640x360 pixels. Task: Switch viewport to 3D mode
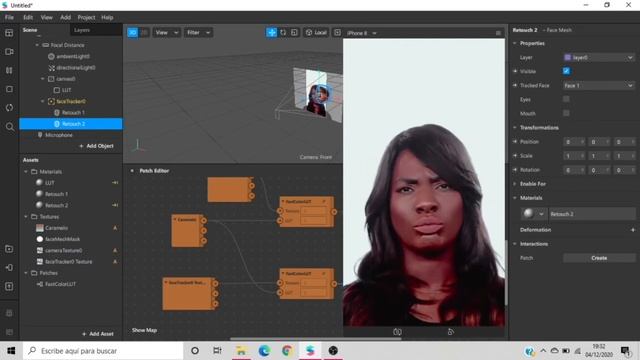[133, 33]
